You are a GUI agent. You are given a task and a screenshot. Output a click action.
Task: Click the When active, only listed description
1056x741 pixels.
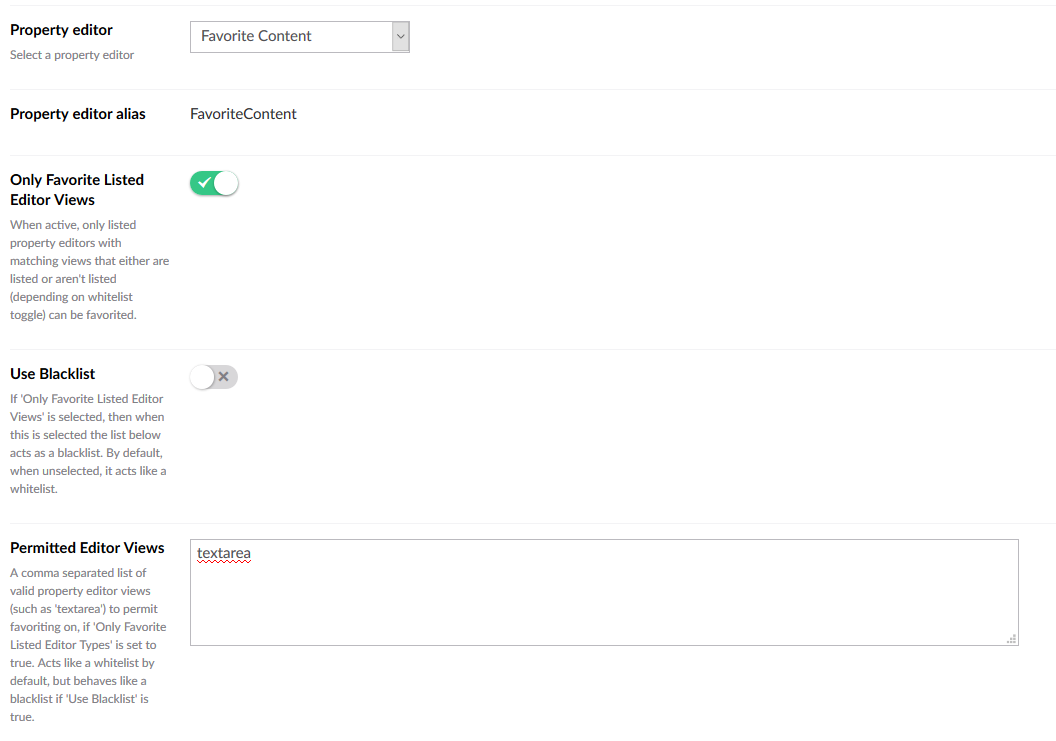tap(90, 270)
